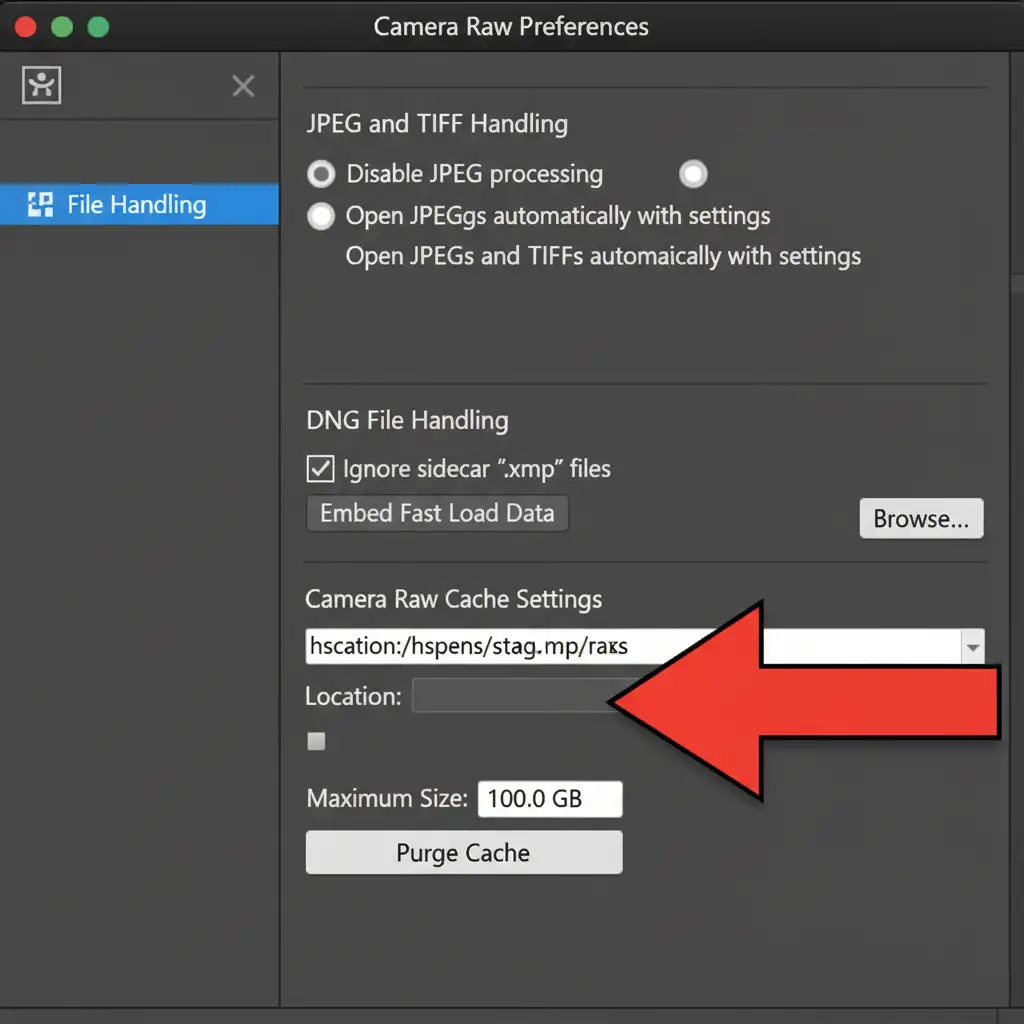Click the Maximum Size 100.0 GB field
This screenshot has width=1024, height=1024.
pyautogui.click(x=550, y=799)
